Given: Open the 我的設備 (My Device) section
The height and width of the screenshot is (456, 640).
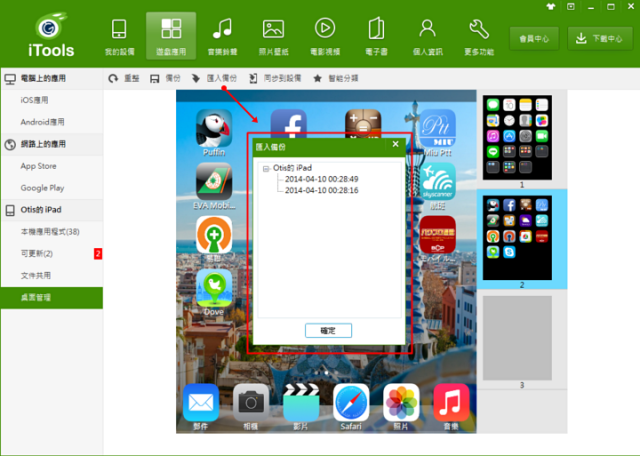Looking at the screenshot, I should [x=119, y=36].
